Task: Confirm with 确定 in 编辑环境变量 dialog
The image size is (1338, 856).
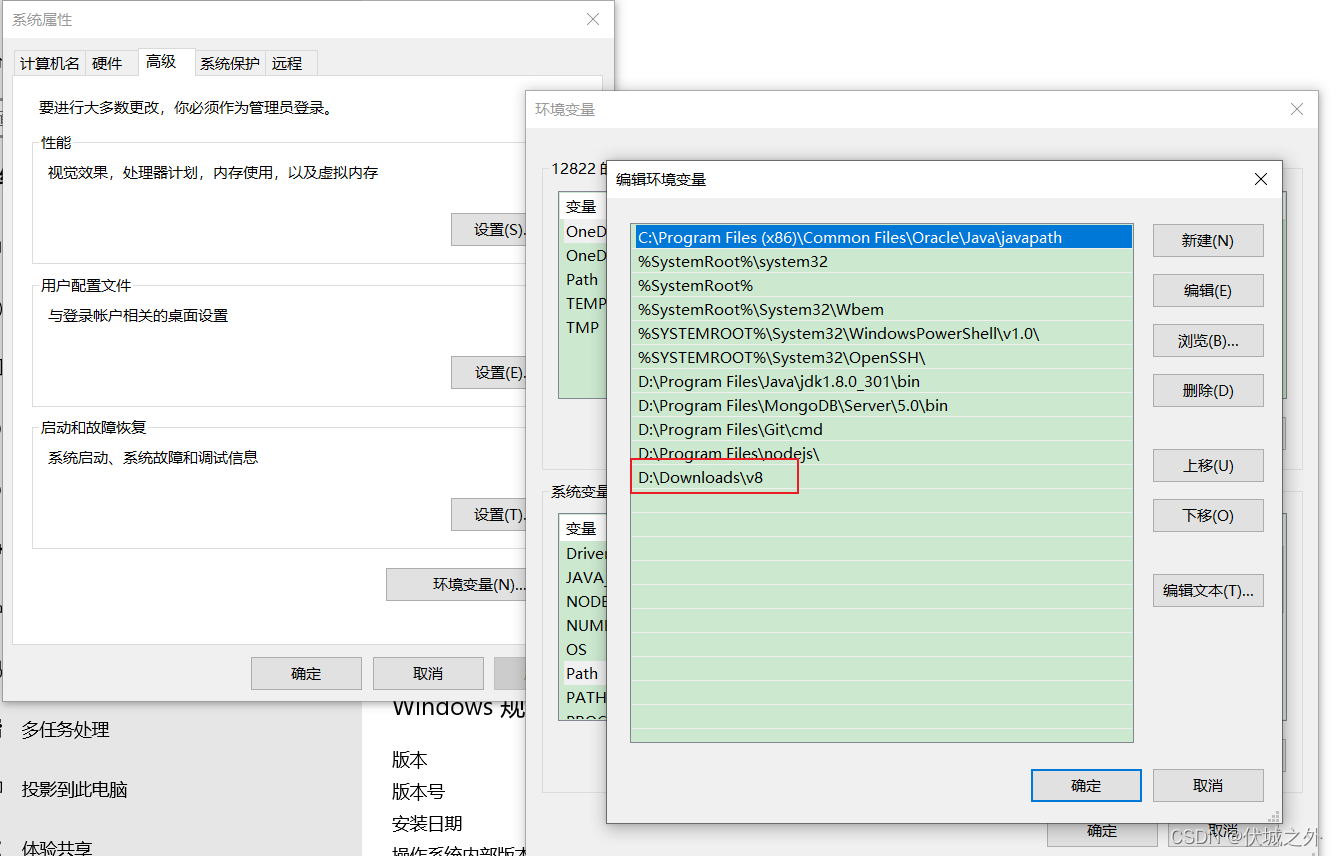Action: [1086, 786]
